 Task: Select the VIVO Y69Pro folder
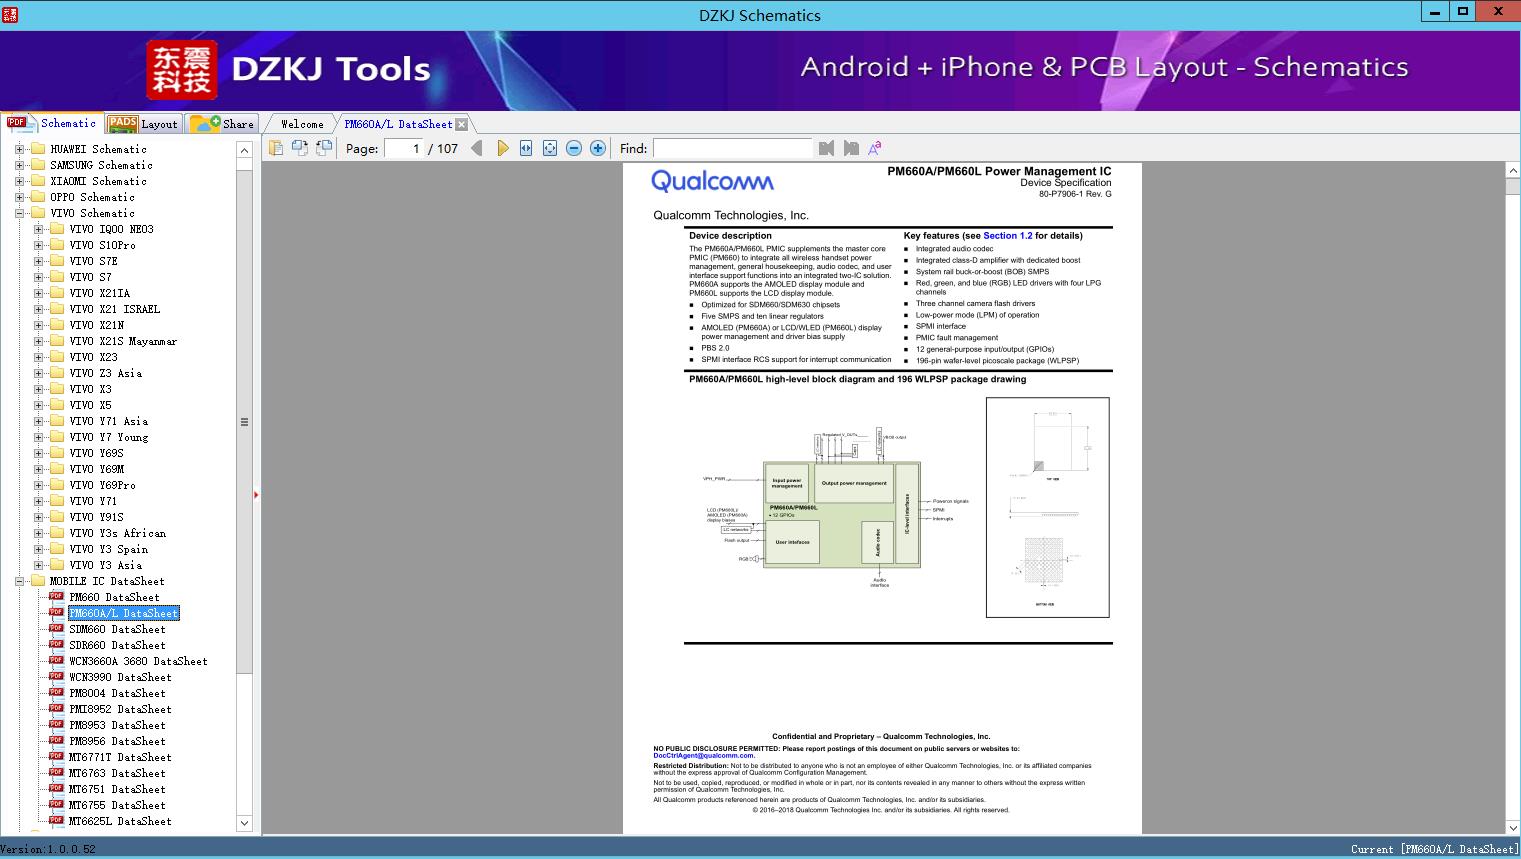(x=102, y=485)
